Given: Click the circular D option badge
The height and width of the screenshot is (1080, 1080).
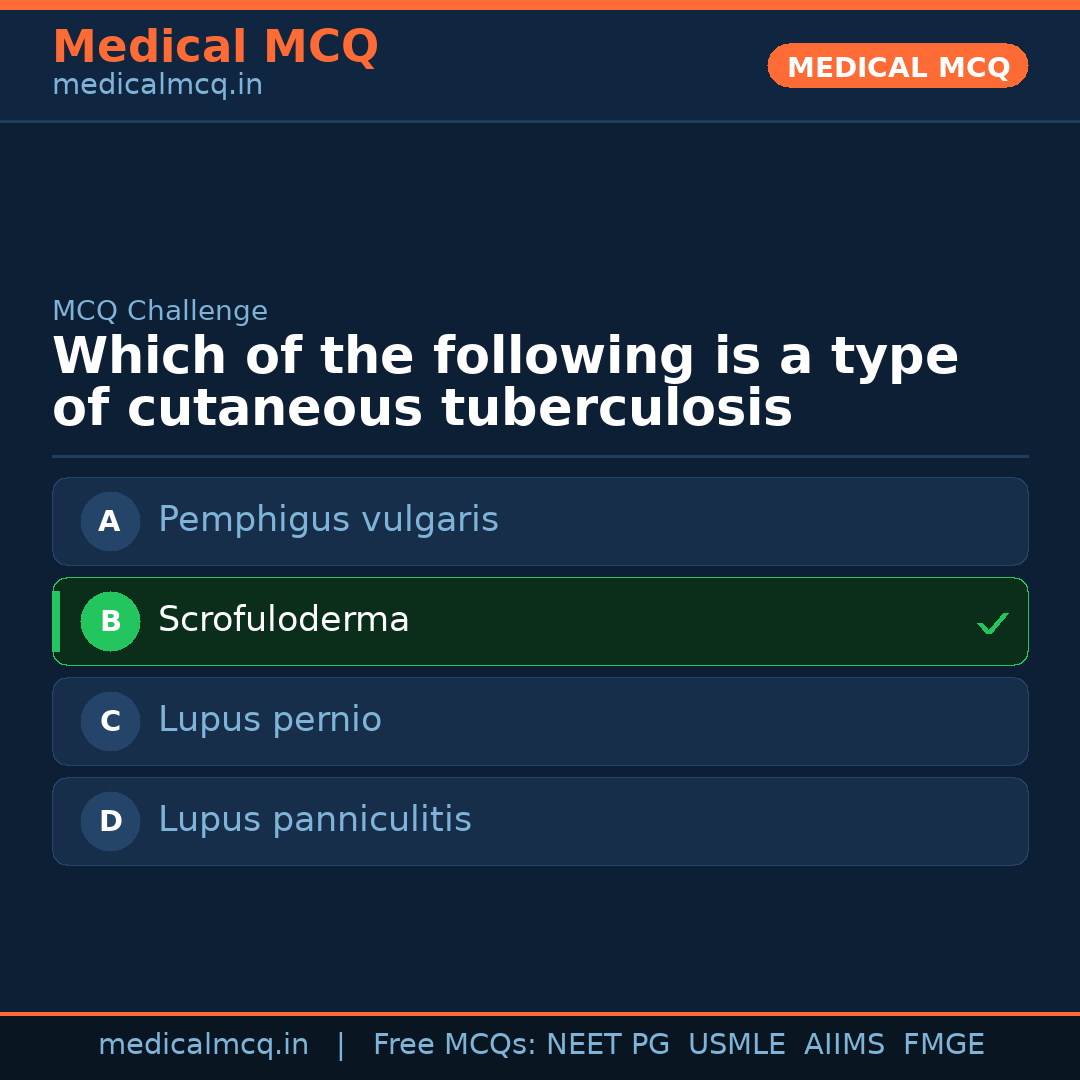Looking at the screenshot, I should (x=110, y=821).
